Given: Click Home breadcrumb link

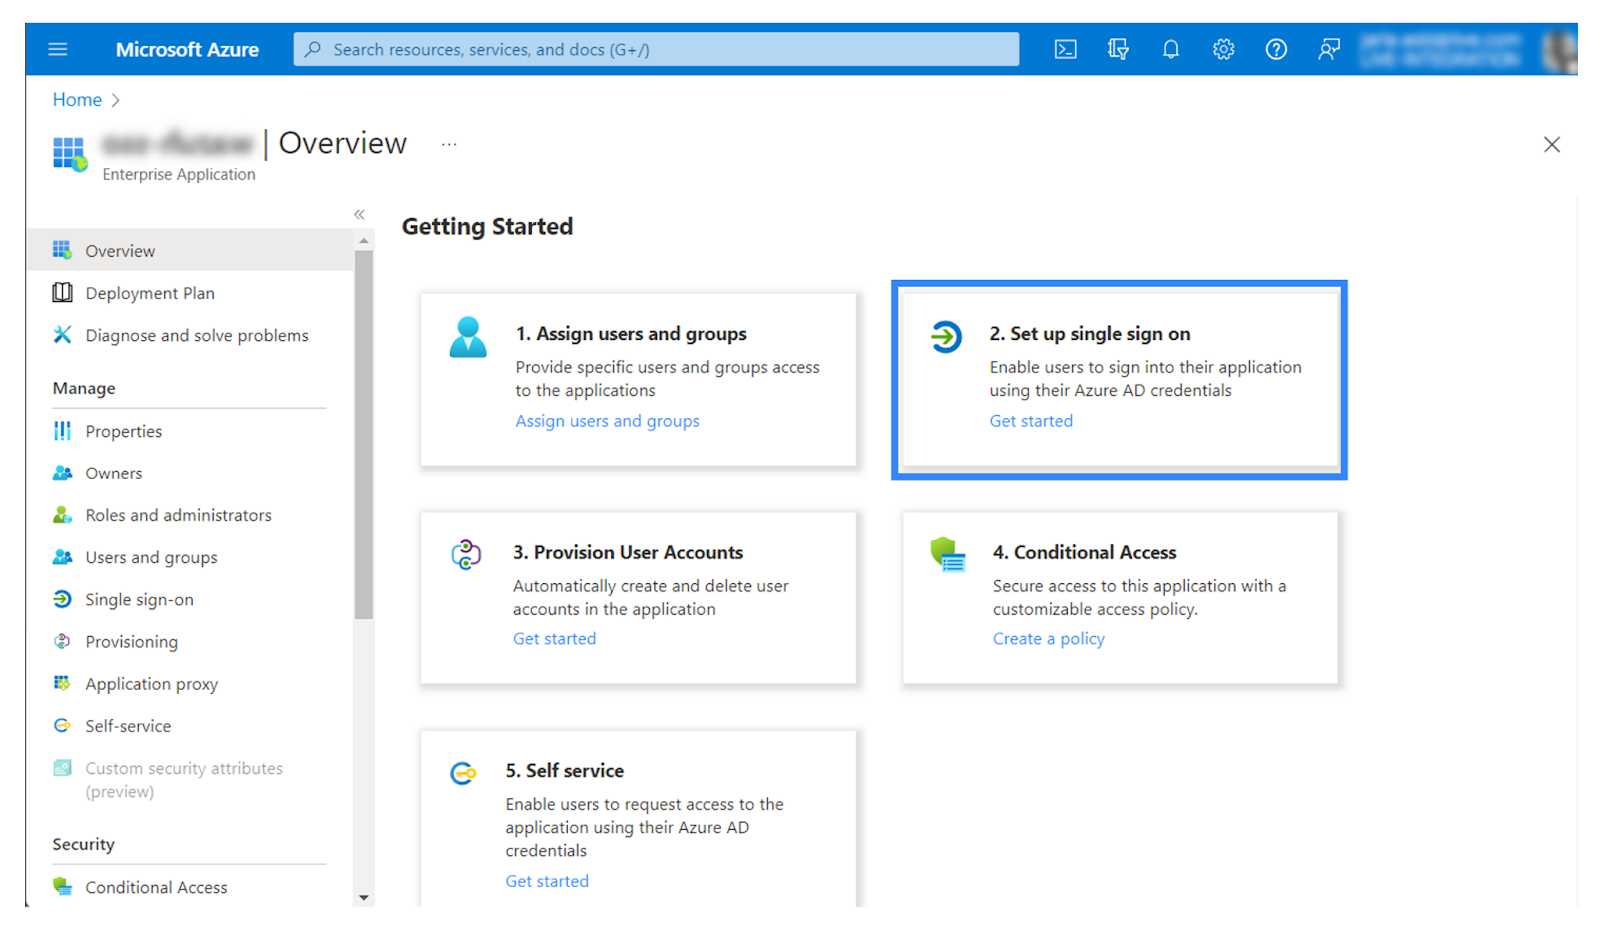Looking at the screenshot, I should (77, 99).
